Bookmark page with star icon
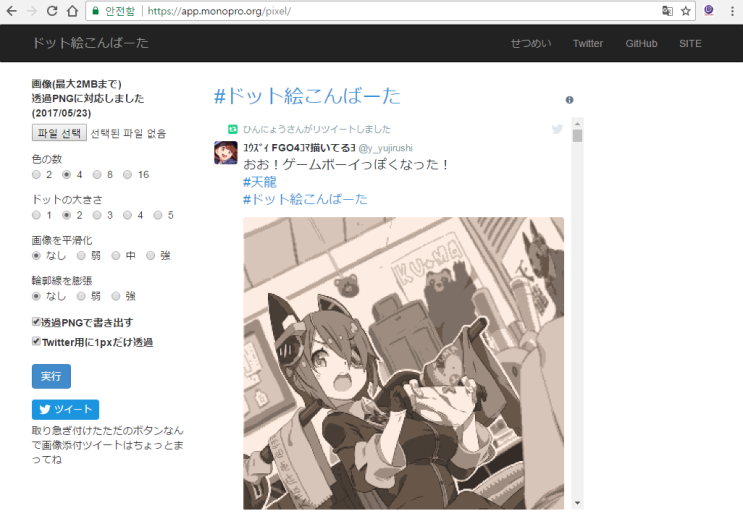 coord(685,11)
